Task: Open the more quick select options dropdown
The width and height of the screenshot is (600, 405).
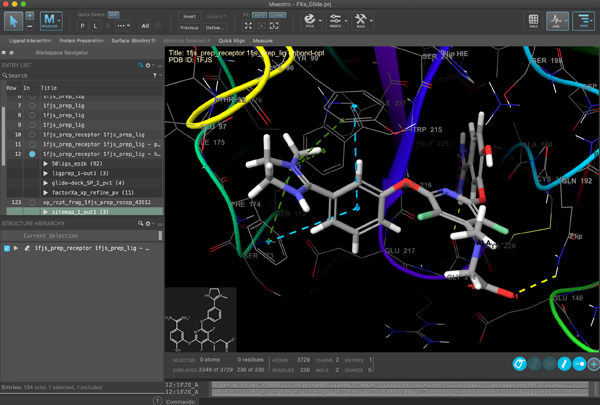Action: coord(123,26)
